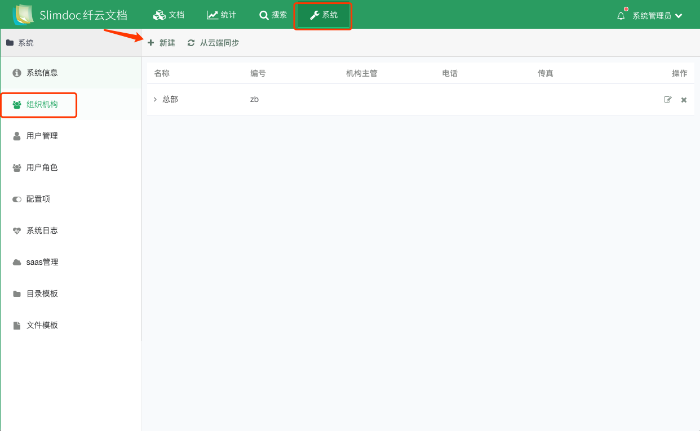Open 文件模板 in the sidebar

(x=71, y=325)
